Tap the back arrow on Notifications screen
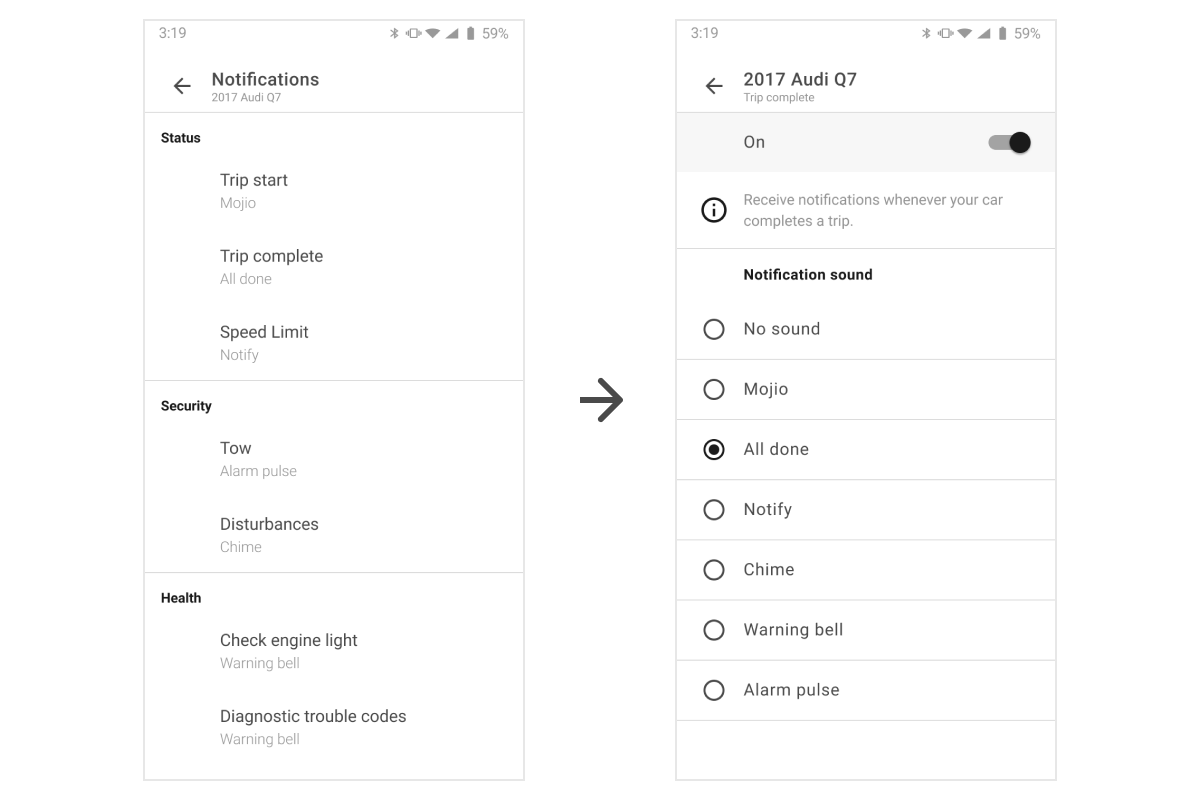1200x800 pixels. click(181, 86)
